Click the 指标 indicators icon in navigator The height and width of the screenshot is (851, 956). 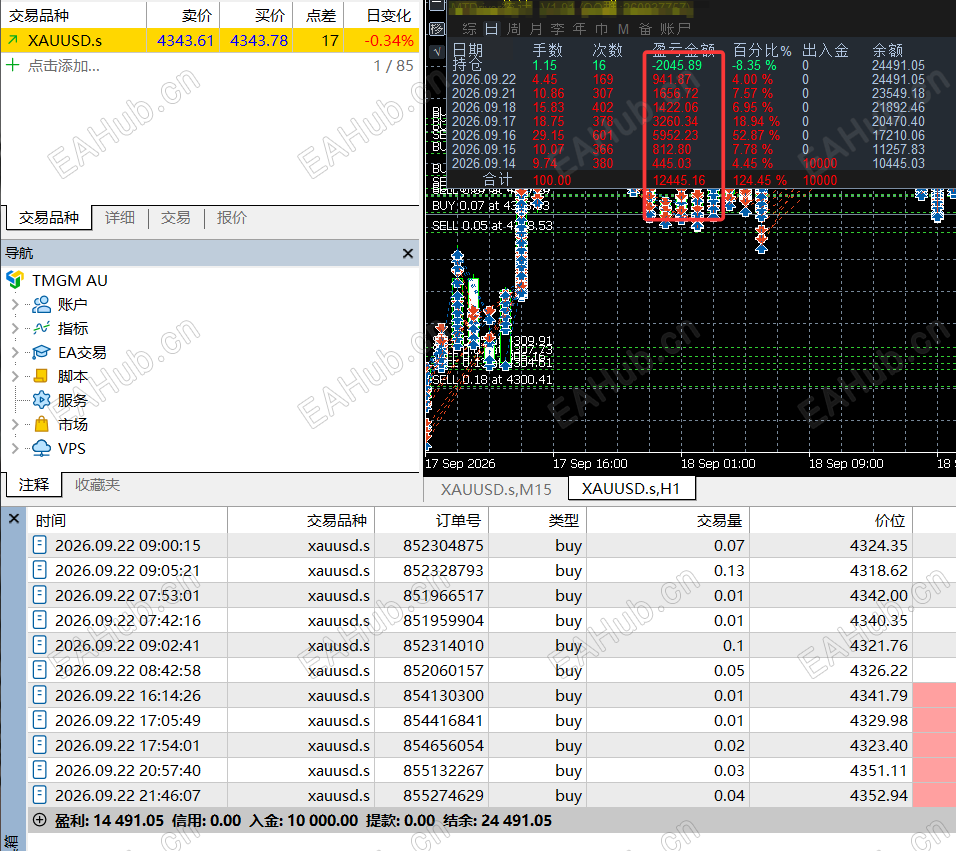(x=41, y=329)
